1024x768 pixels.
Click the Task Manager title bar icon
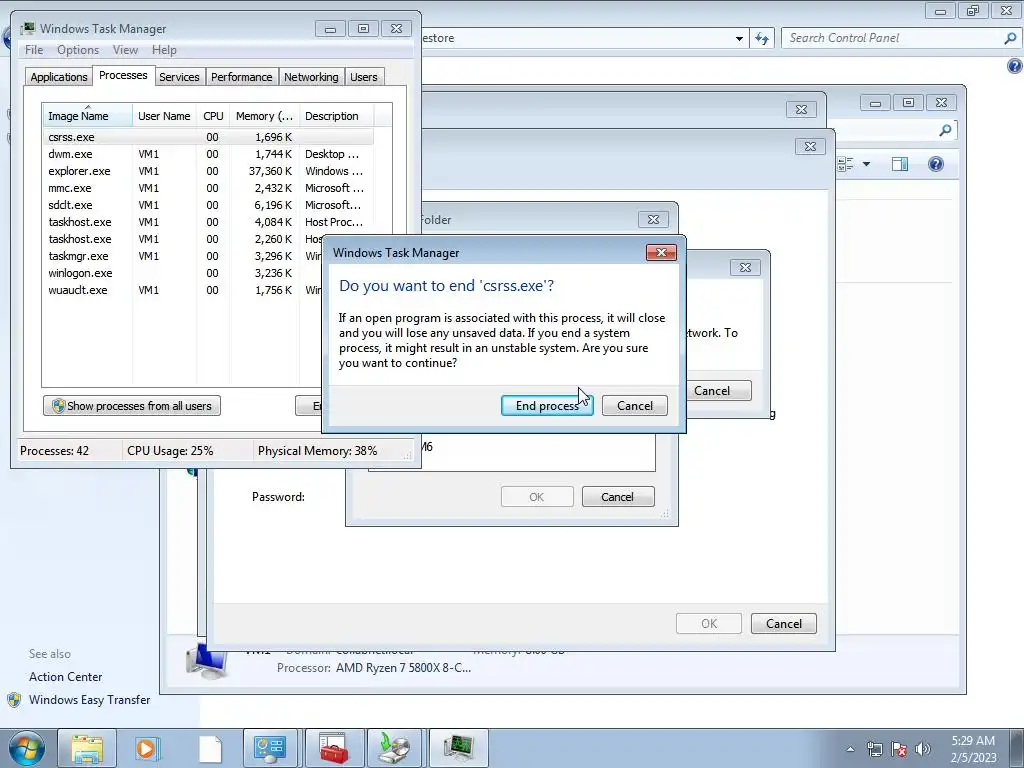click(x=27, y=29)
